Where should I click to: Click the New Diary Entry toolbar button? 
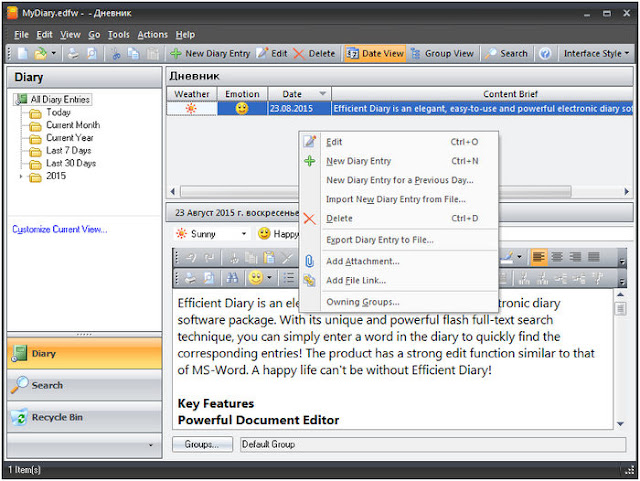pyautogui.click(x=210, y=53)
